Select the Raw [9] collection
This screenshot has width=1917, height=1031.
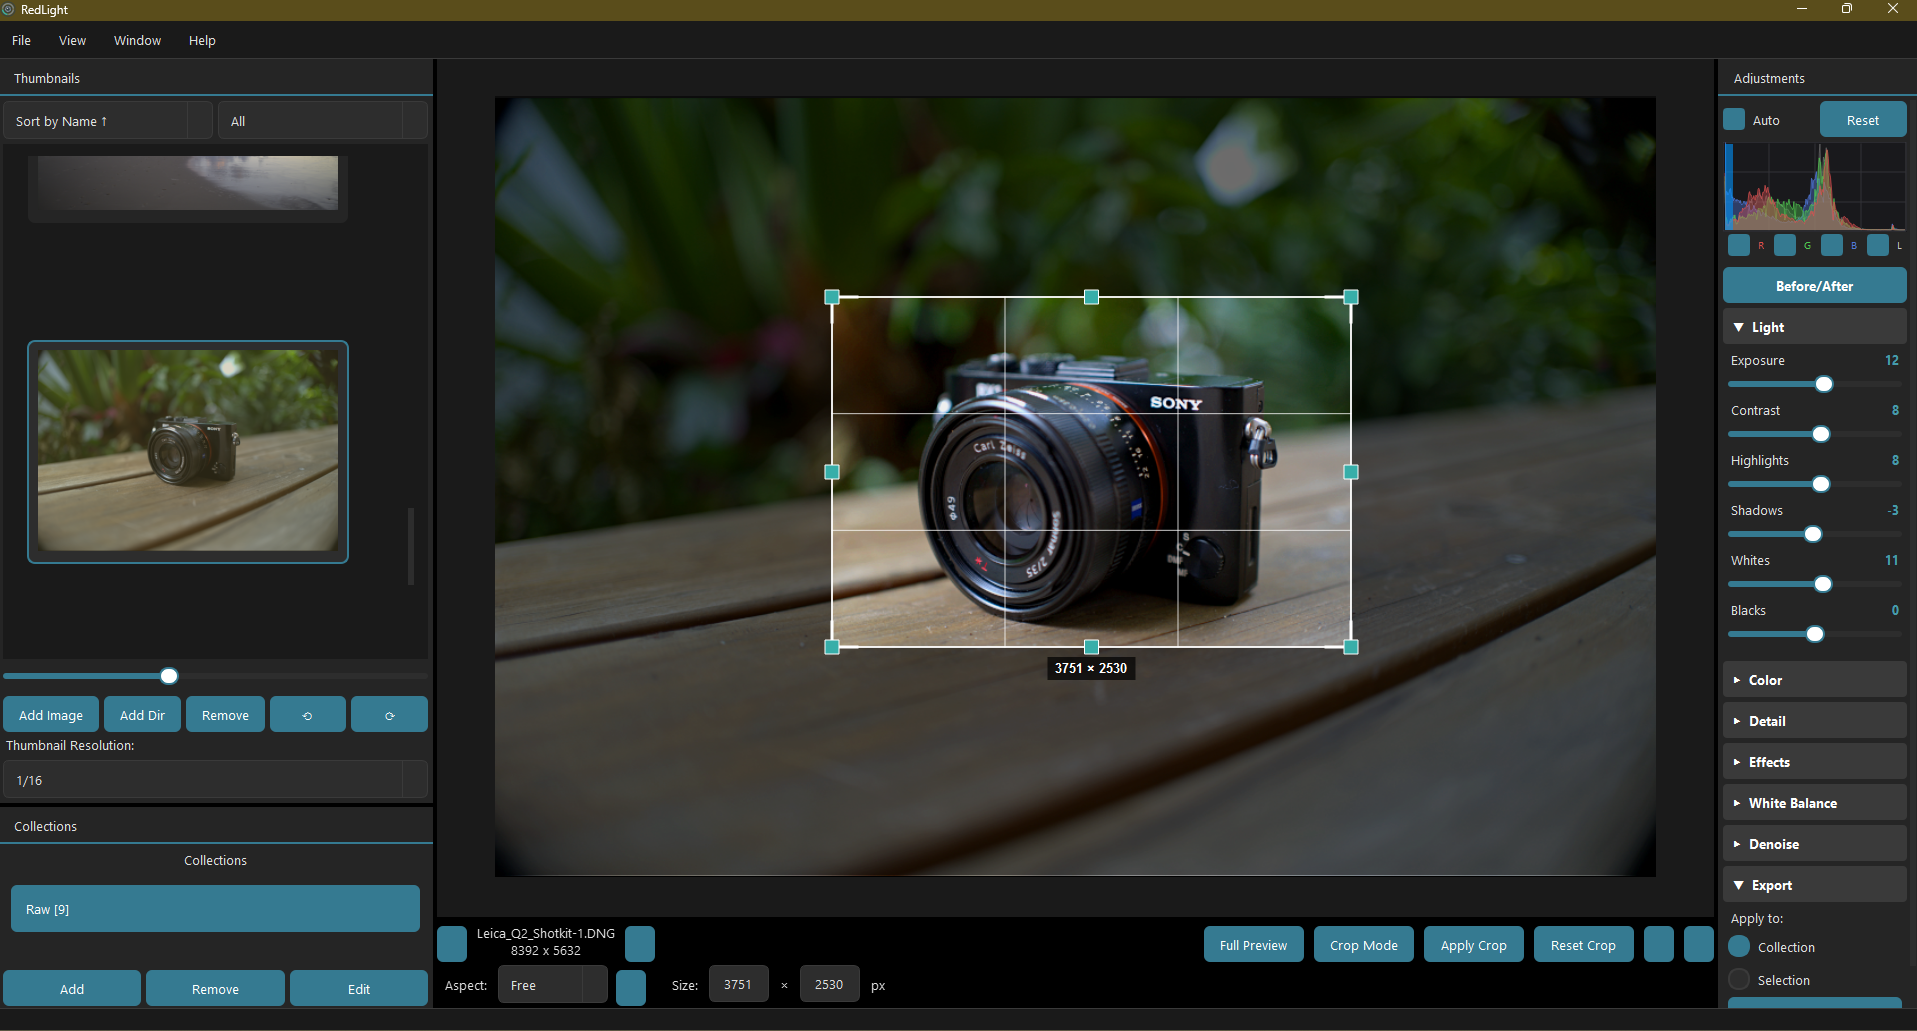pos(215,909)
